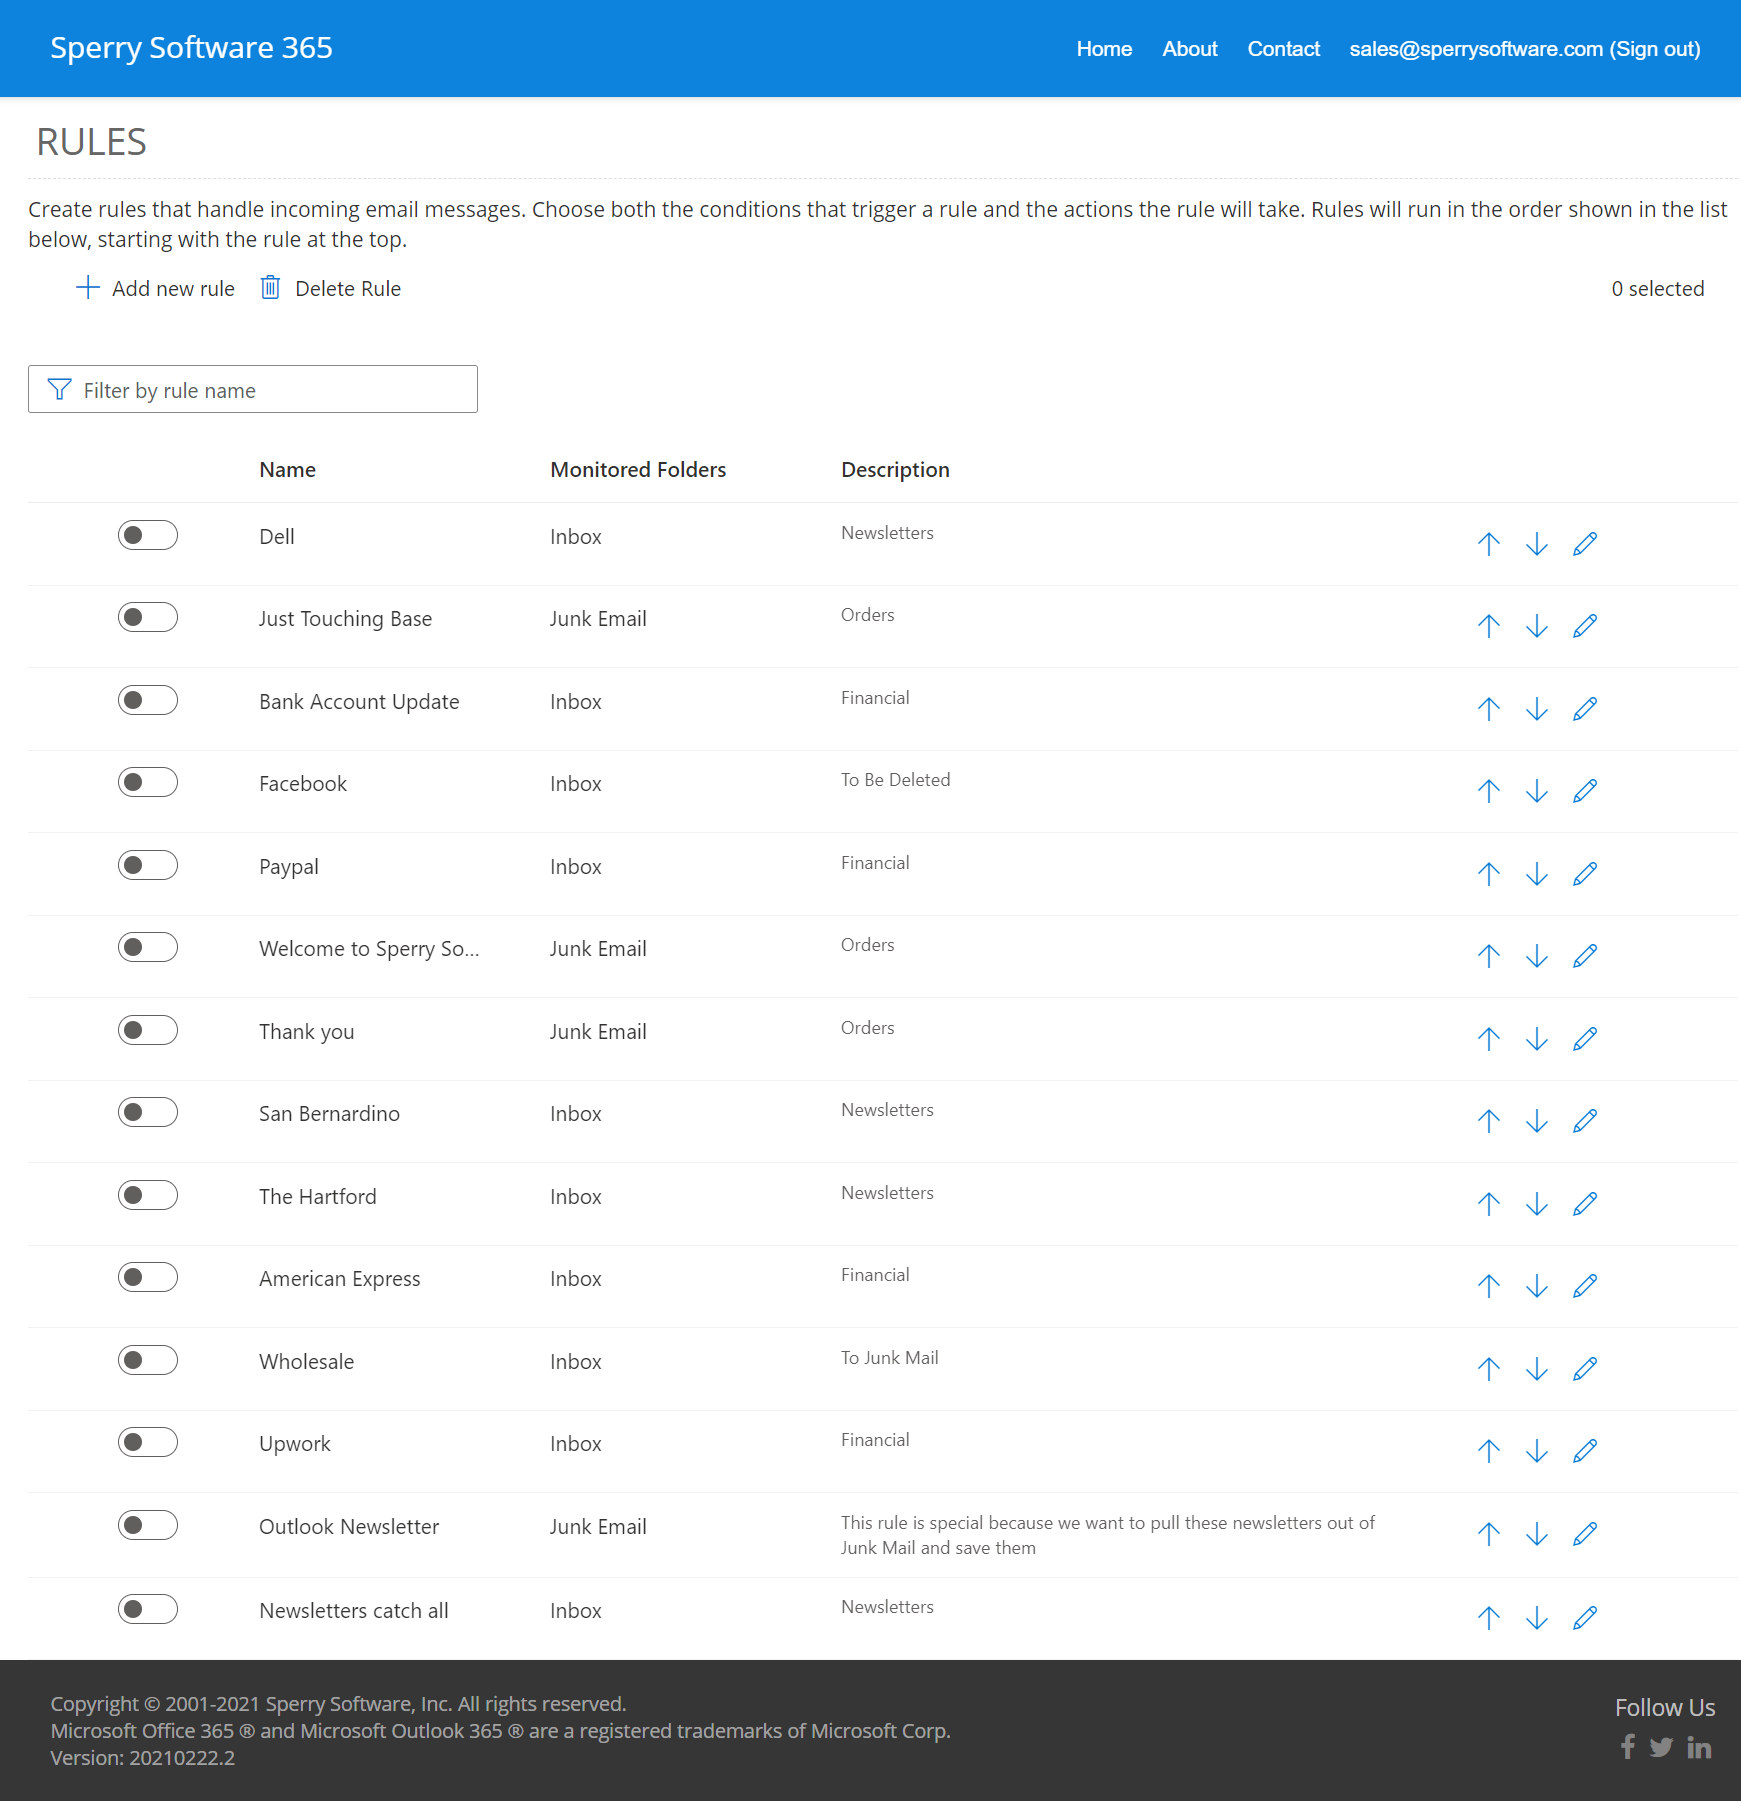
Task: Move the Dell rule down
Action: coord(1536,544)
